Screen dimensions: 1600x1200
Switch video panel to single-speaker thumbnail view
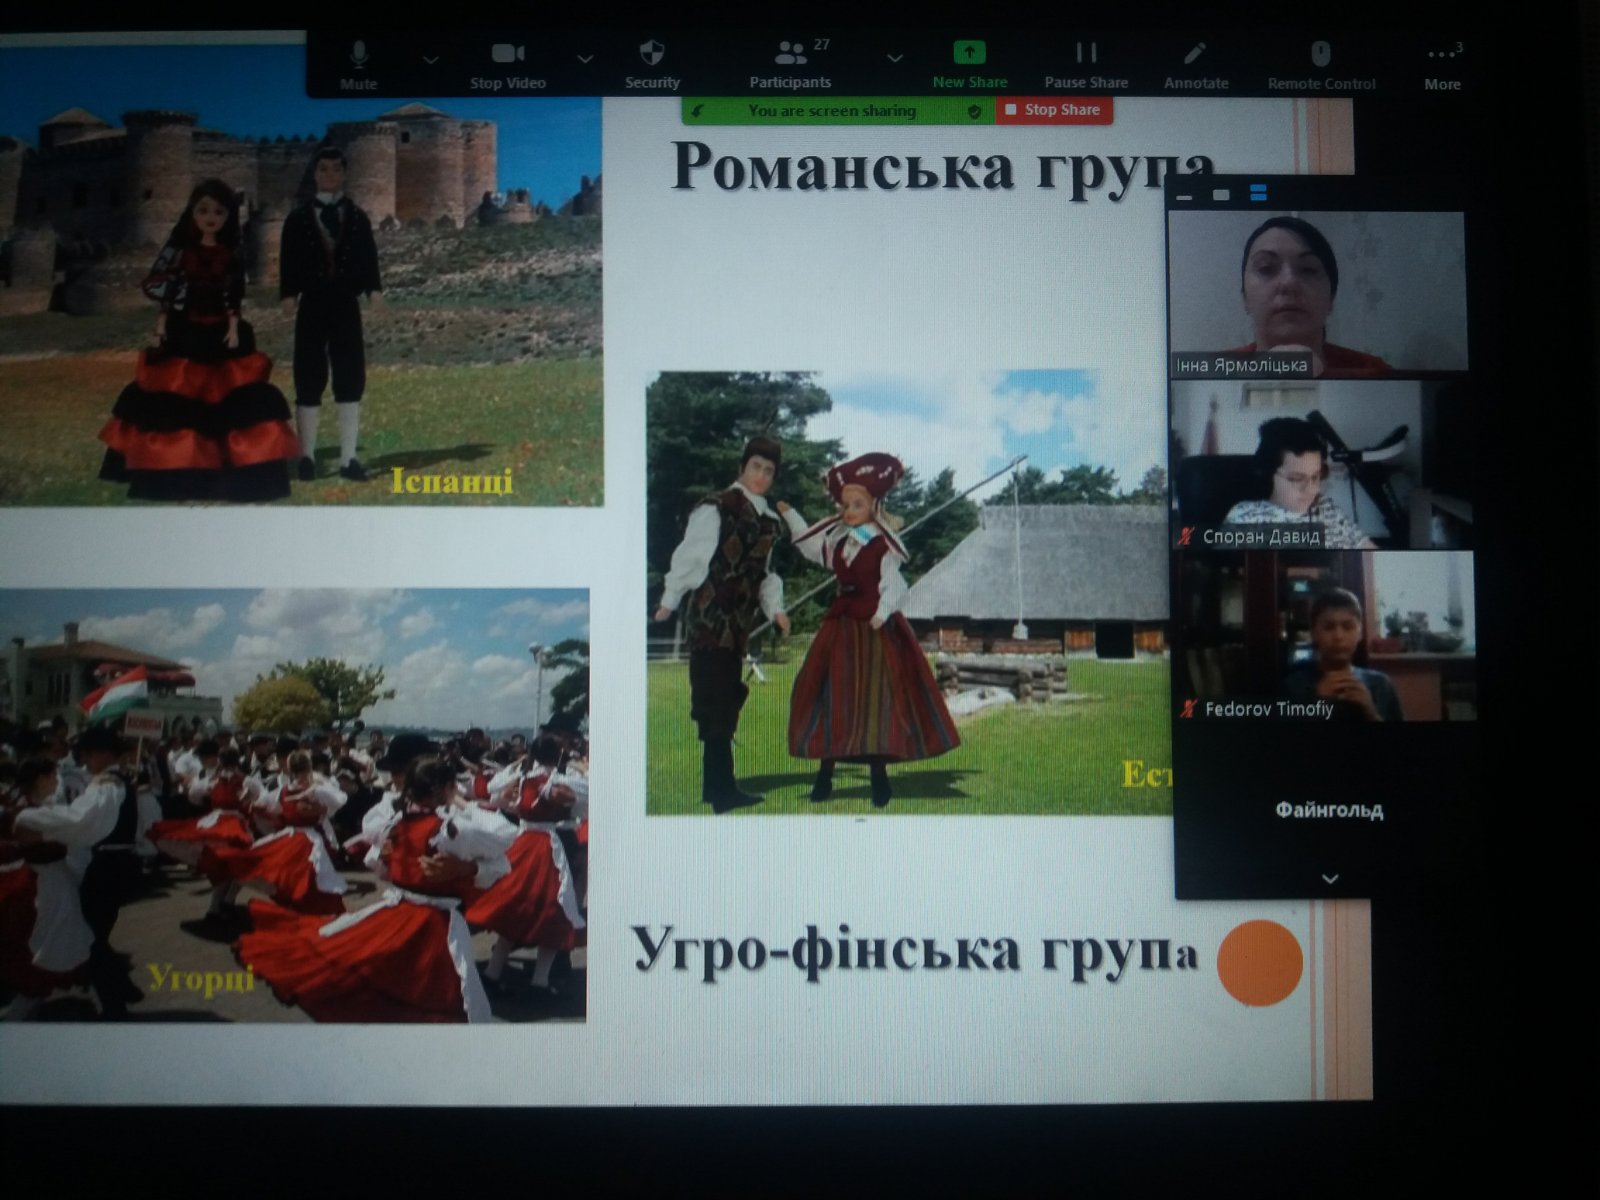(x=1221, y=194)
